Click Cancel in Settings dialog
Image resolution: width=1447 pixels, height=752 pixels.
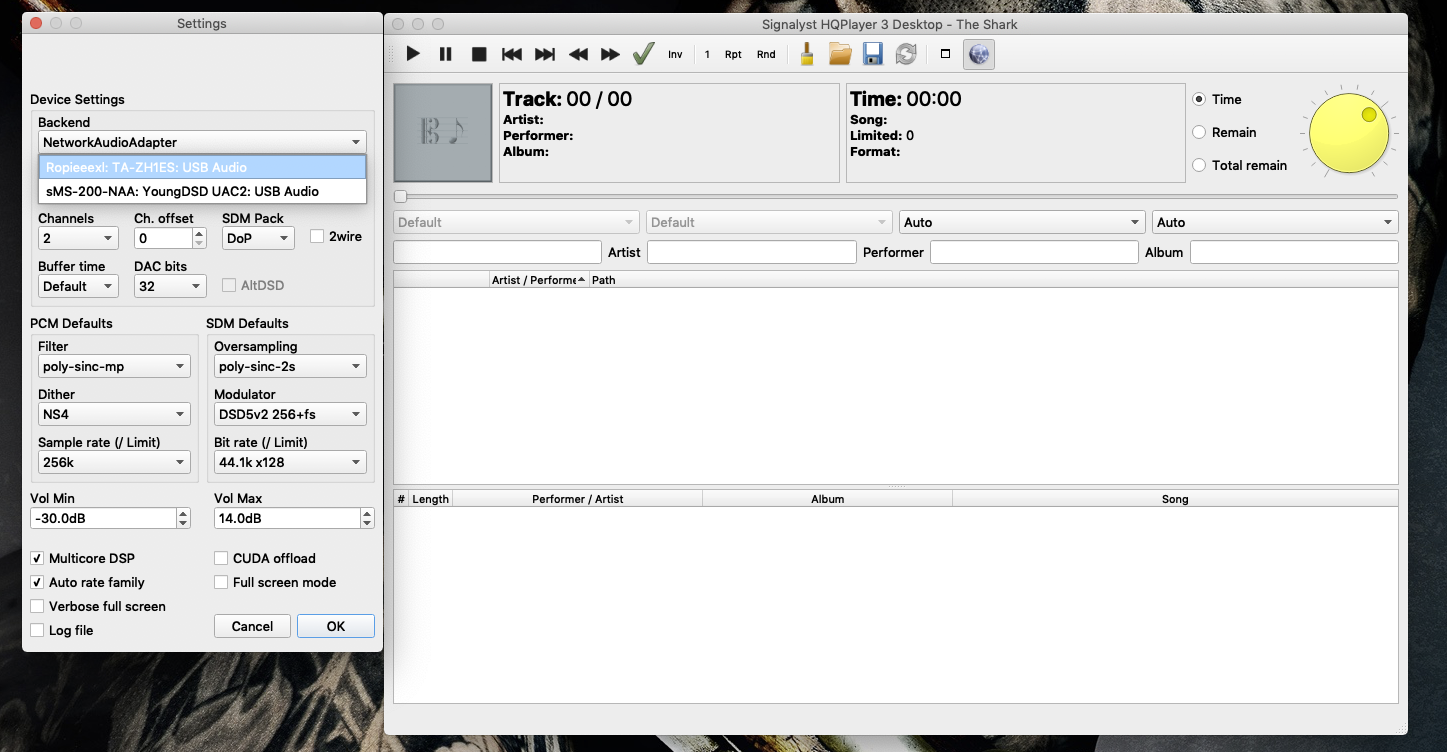point(252,626)
